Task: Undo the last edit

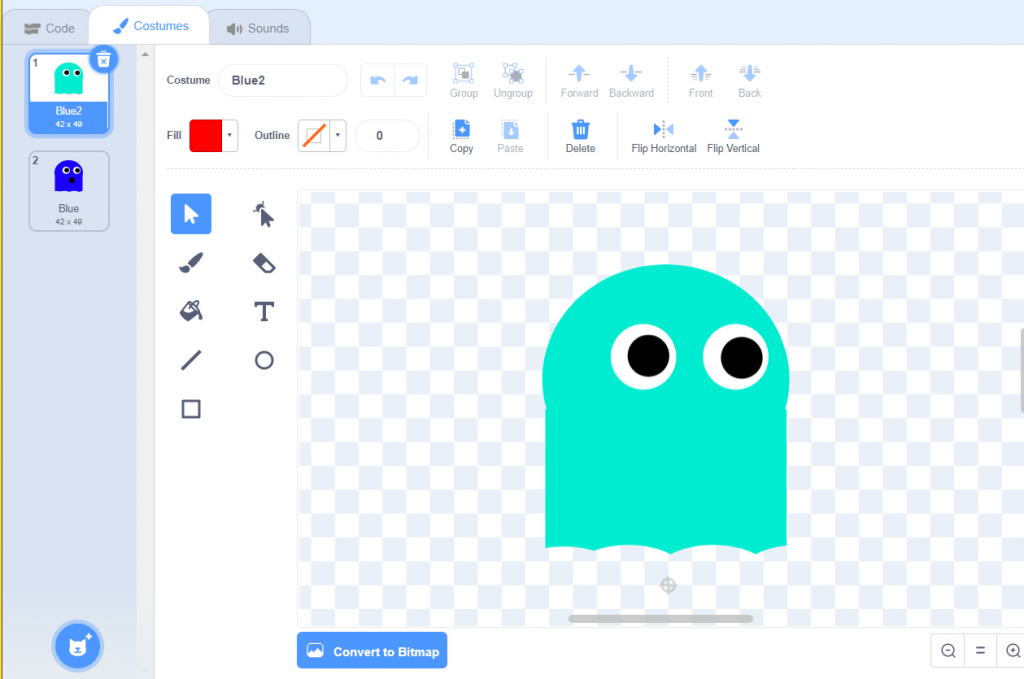Action: [379, 80]
